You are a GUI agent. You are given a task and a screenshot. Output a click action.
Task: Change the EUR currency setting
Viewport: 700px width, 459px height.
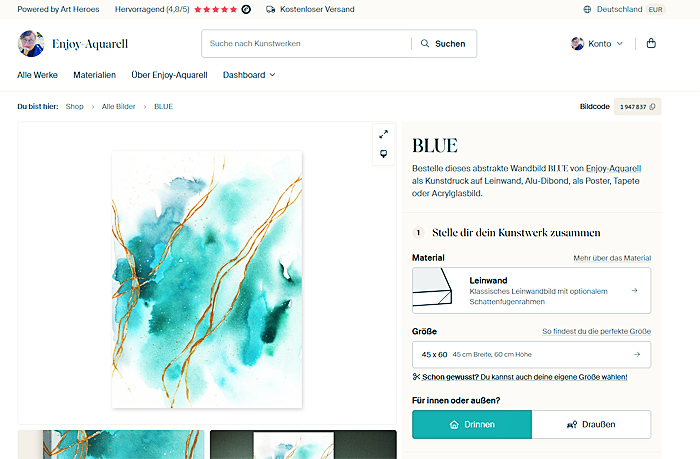(x=655, y=9)
